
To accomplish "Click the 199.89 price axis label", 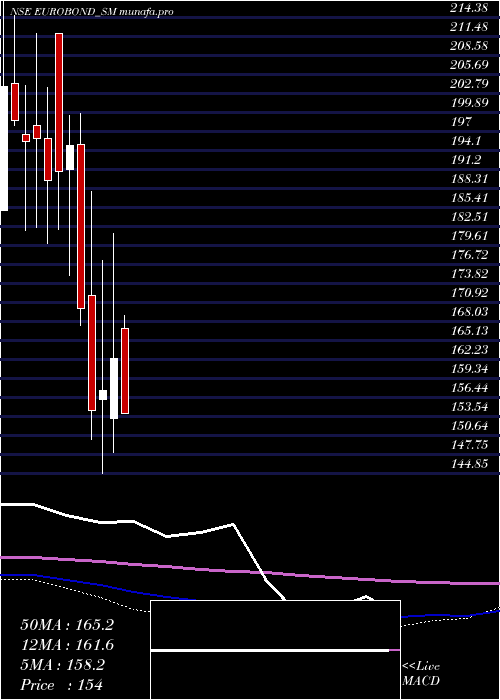I will tap(469, 103).
